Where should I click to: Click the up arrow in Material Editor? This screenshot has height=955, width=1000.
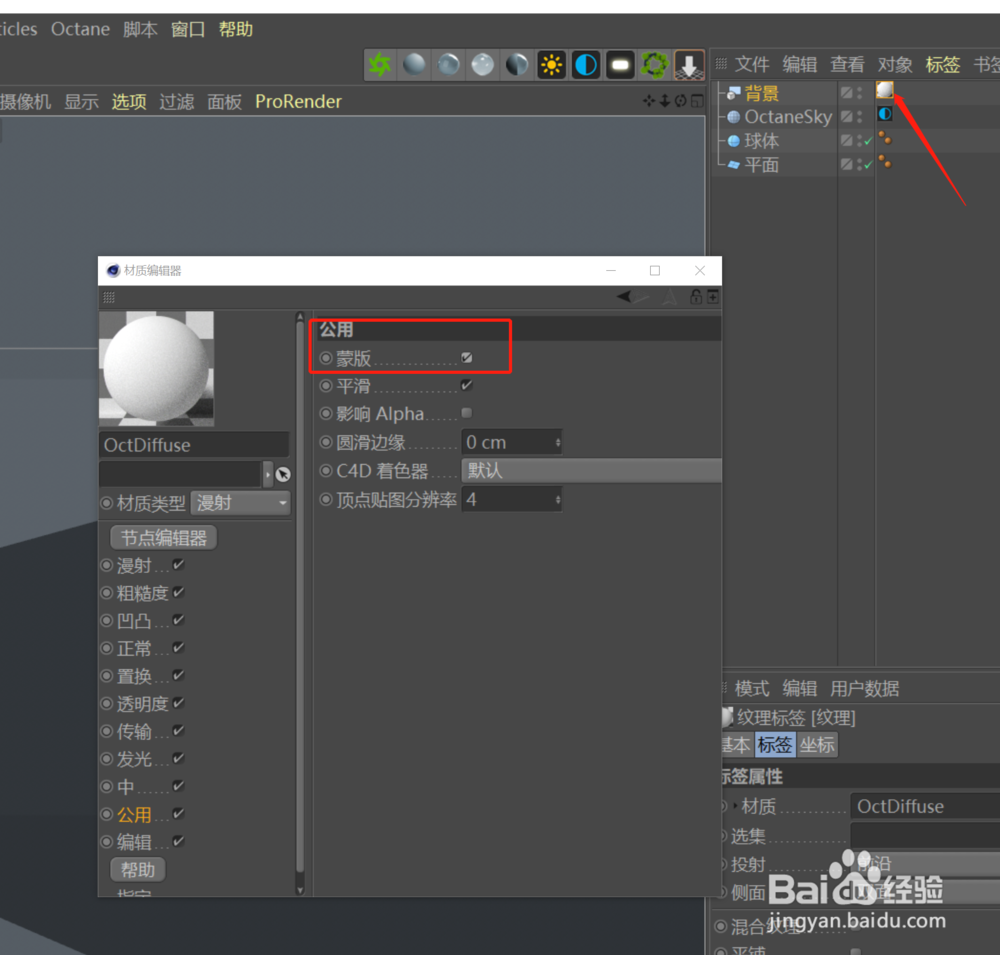670,297
